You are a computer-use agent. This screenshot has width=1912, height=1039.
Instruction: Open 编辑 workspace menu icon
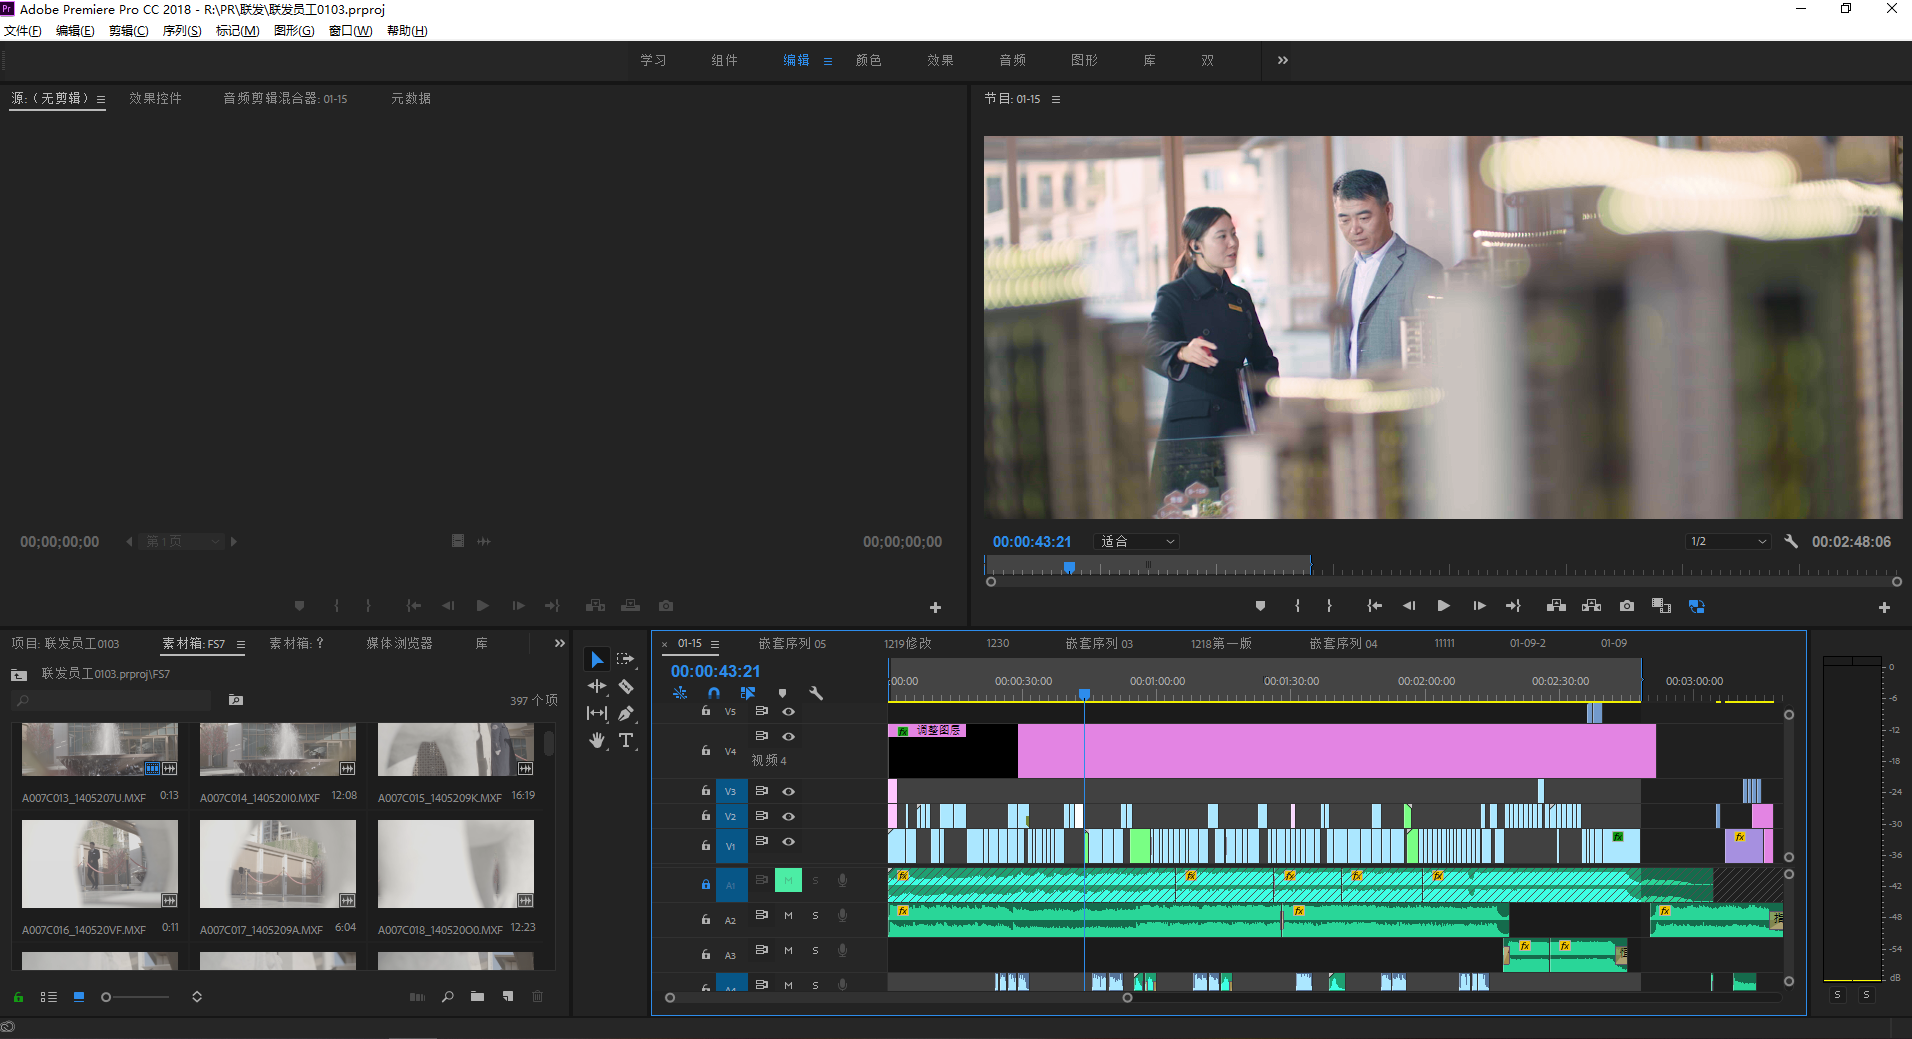click(x=828, y=61)
